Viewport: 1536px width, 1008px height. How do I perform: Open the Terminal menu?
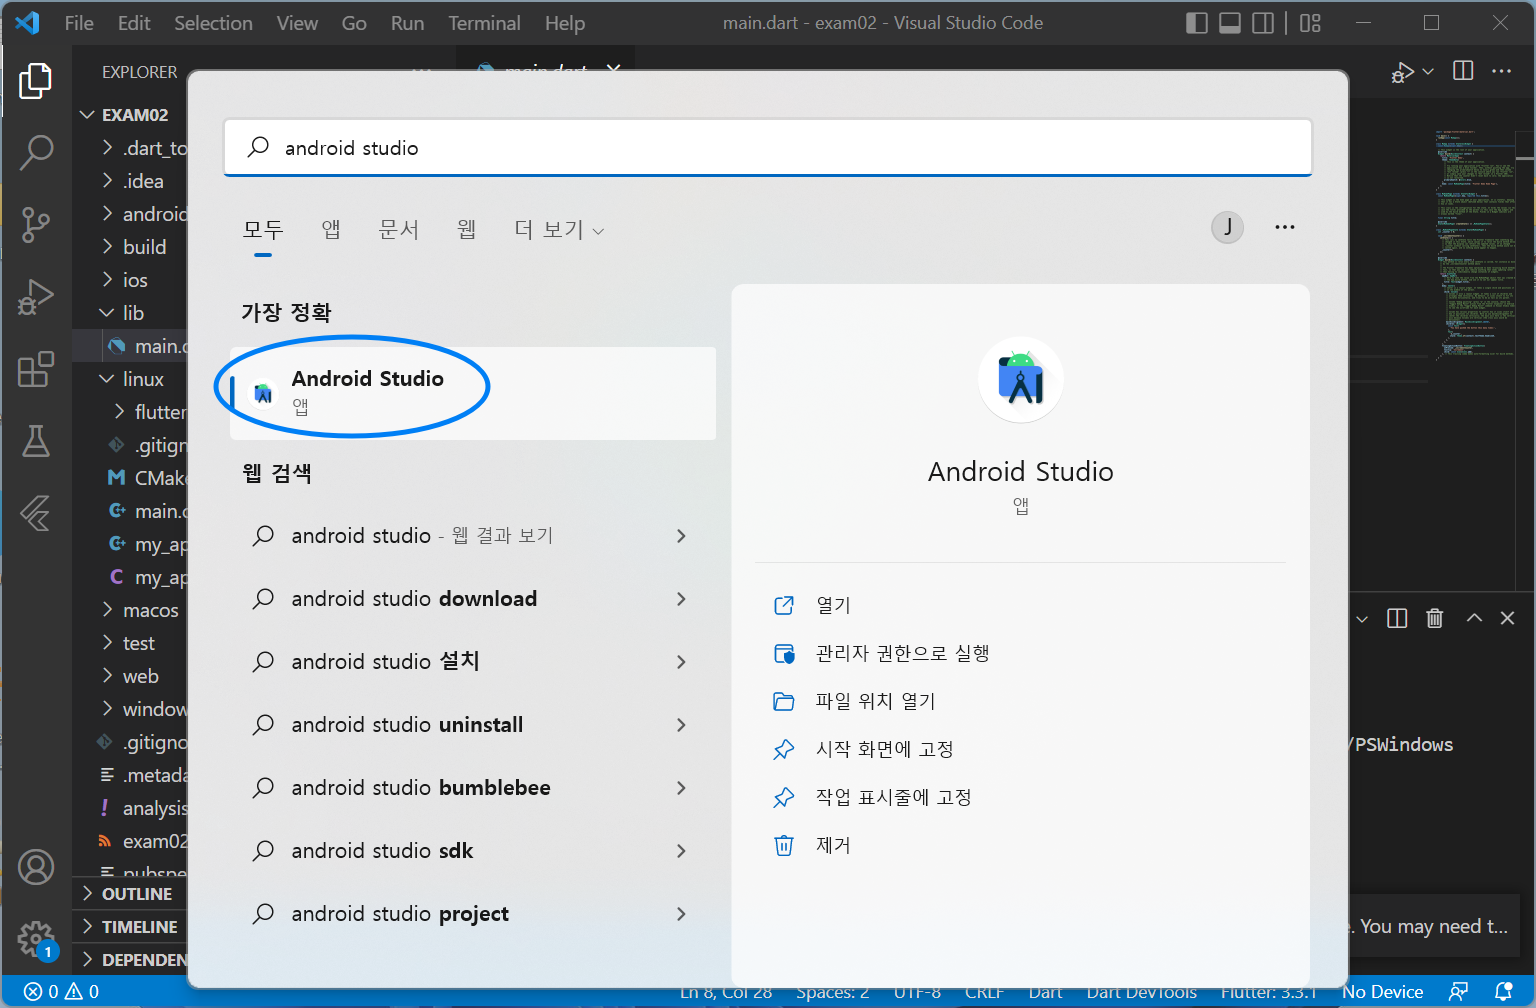coord(484,23)
